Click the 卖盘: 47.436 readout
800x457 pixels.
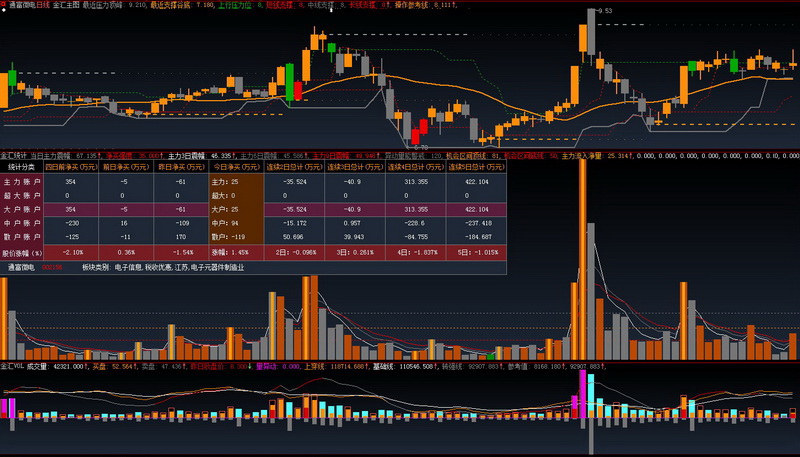(164, 366)
